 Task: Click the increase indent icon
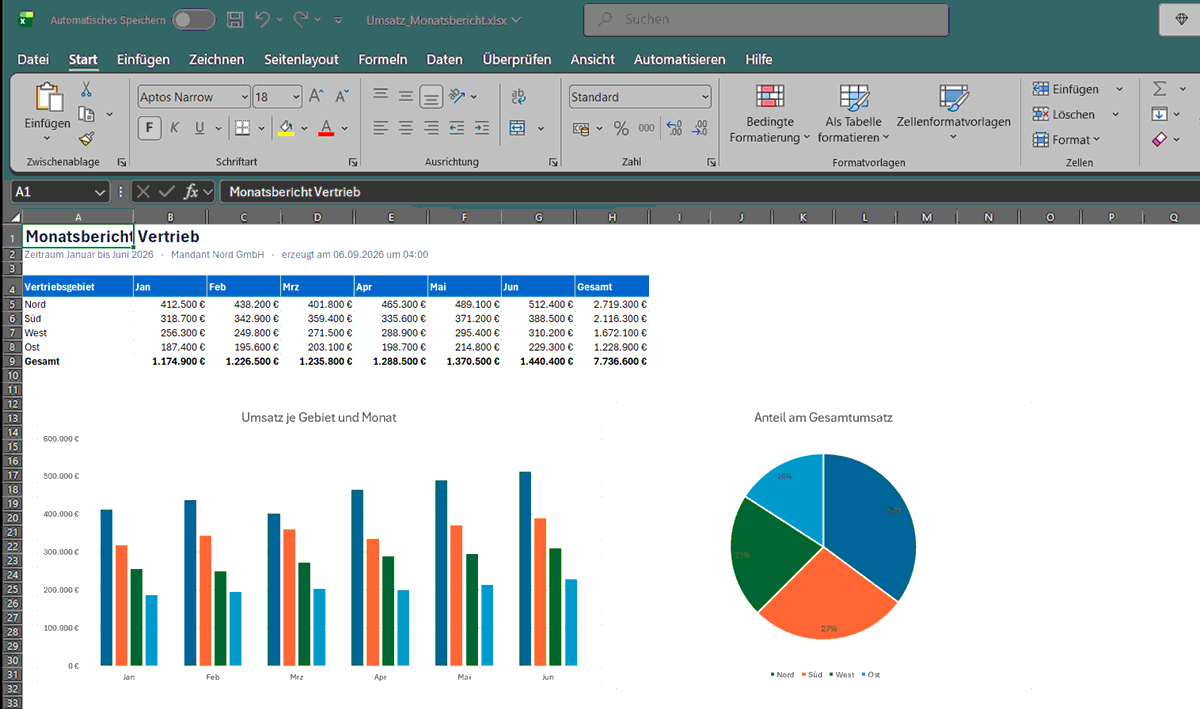point(482,128)
